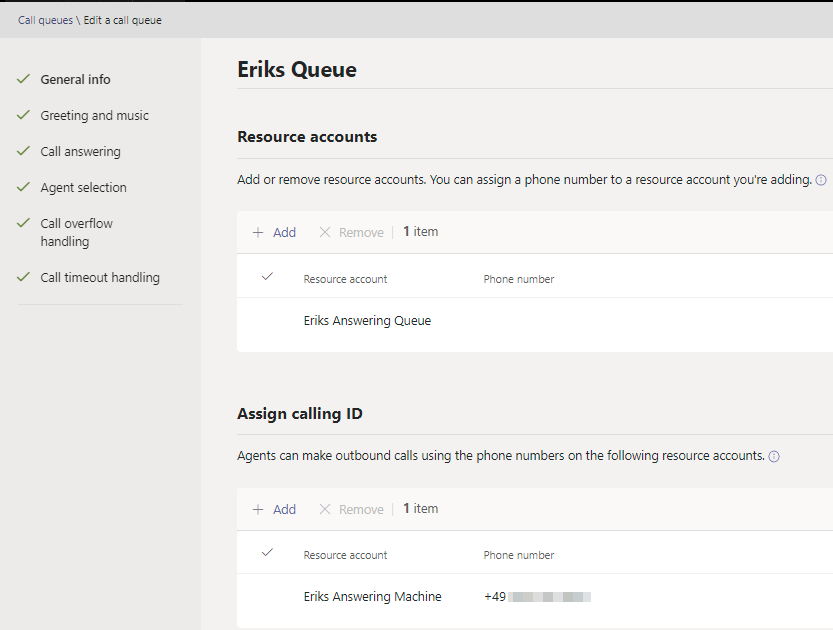This screenshot has height=630, width=833.
Task: Click the plus Add icon under Assign calling ID
Action: (x=258, y=509)
